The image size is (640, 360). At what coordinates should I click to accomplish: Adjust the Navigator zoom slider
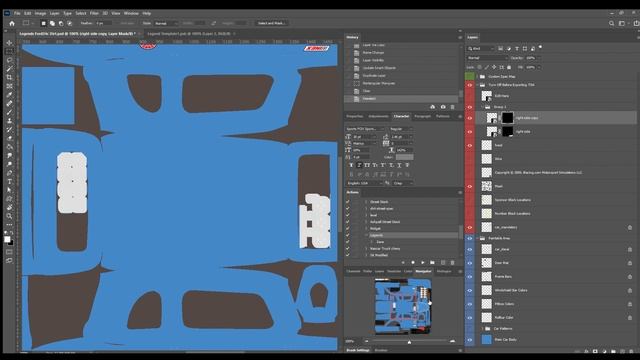[x=409, y=341]
